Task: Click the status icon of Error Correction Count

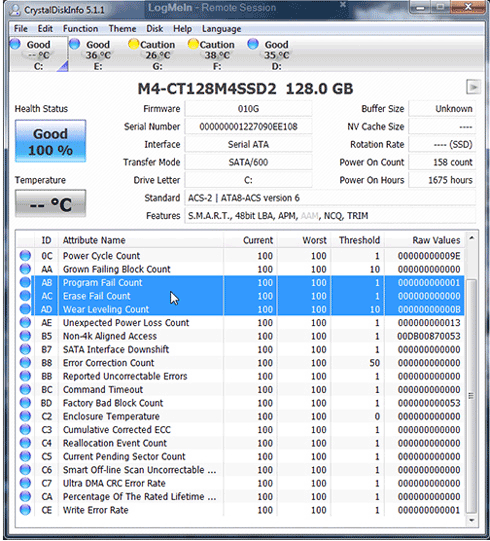Action: coord(25,363)
